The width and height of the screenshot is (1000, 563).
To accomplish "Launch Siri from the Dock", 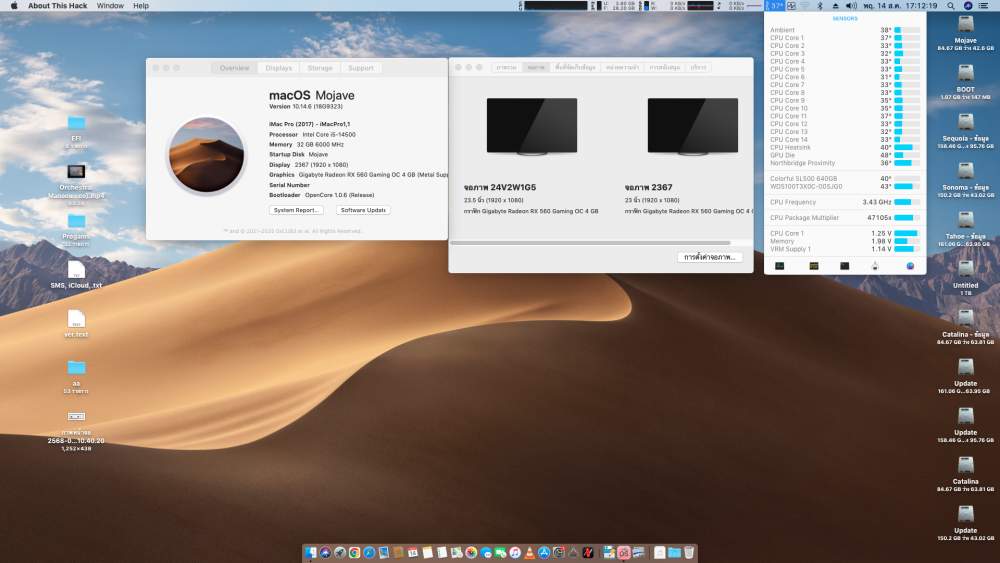I will pos(325,553).
